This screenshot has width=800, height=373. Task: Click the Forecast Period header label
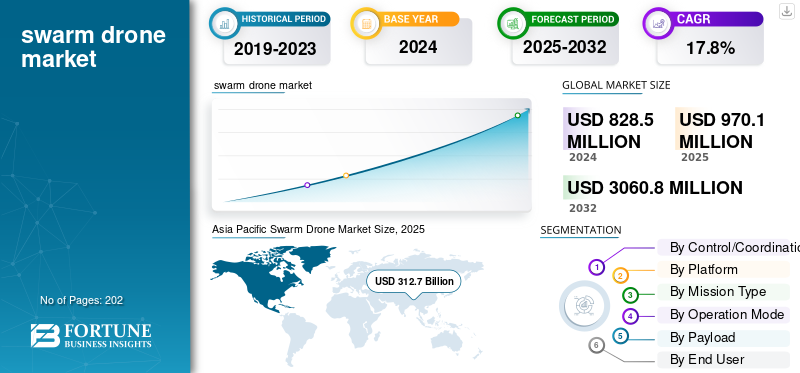coord(573,19)
